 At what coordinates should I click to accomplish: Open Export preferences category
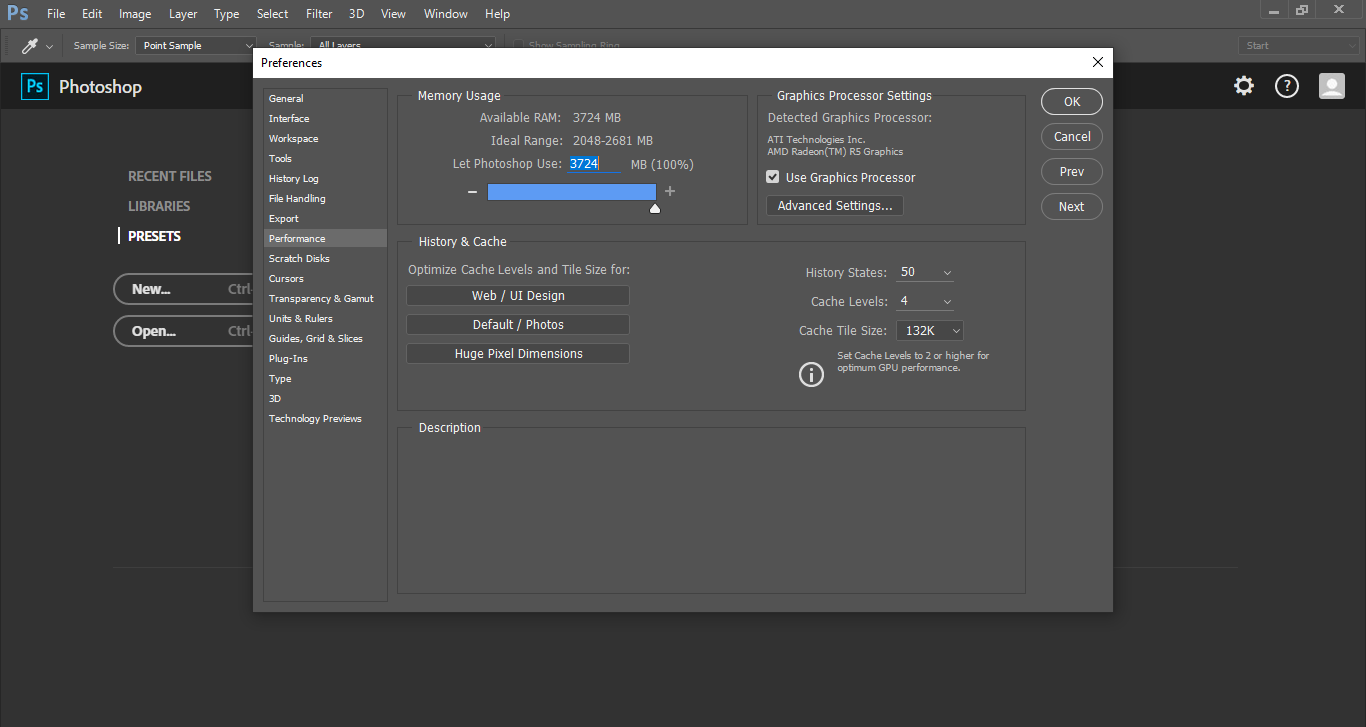325,219
